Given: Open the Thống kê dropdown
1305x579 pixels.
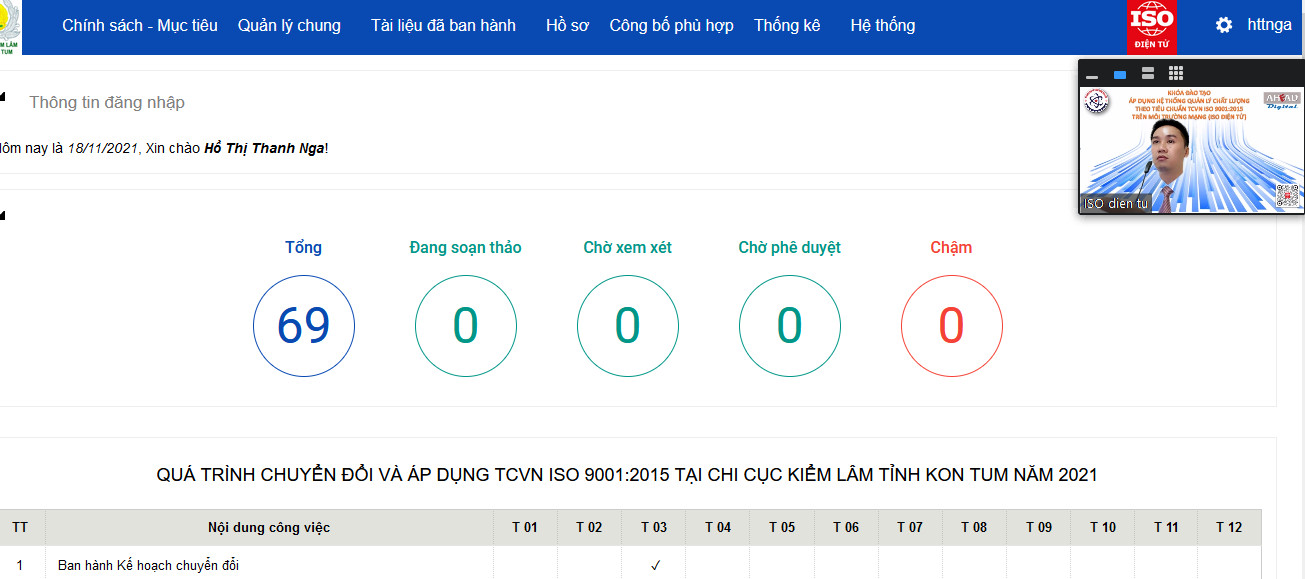Looking at the screenshot, I should [787, 26].
